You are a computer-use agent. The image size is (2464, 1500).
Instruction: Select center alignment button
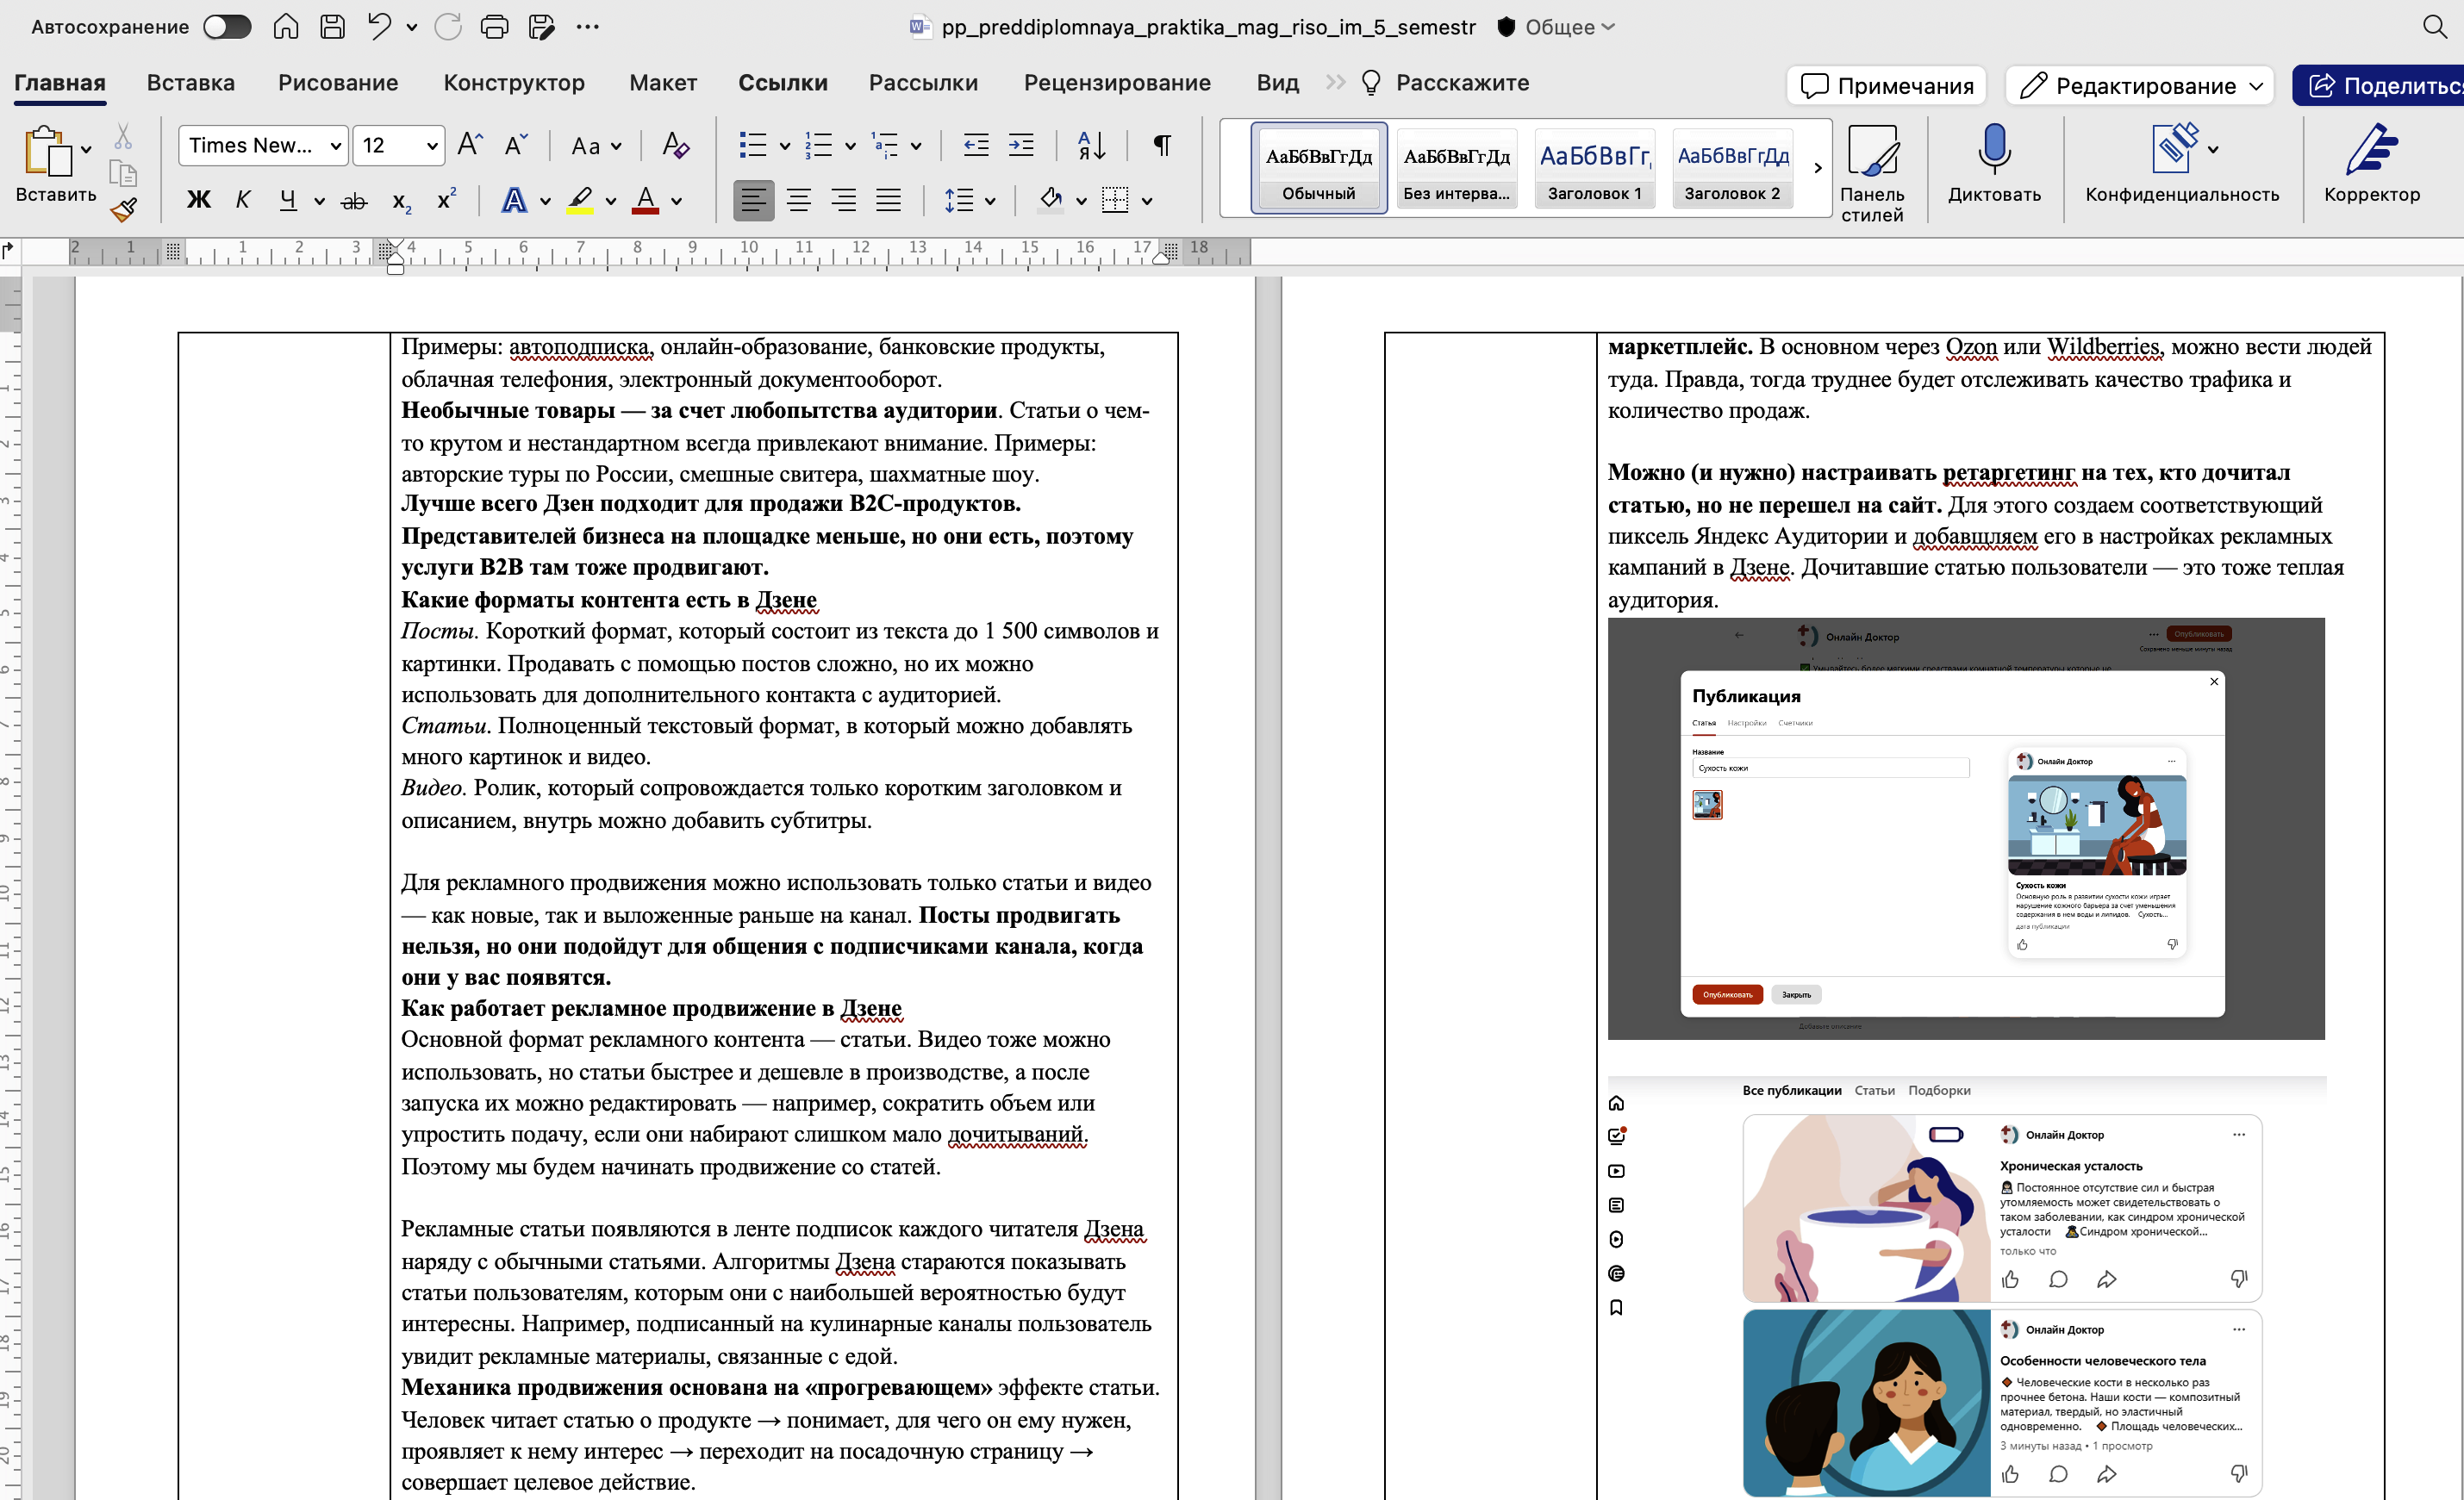coord(798,201)
